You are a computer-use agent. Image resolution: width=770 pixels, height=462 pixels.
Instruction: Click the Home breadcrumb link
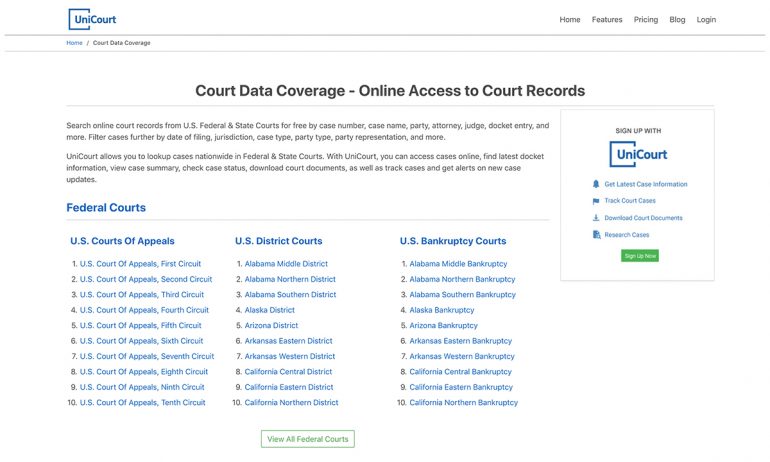pos(75,43)
